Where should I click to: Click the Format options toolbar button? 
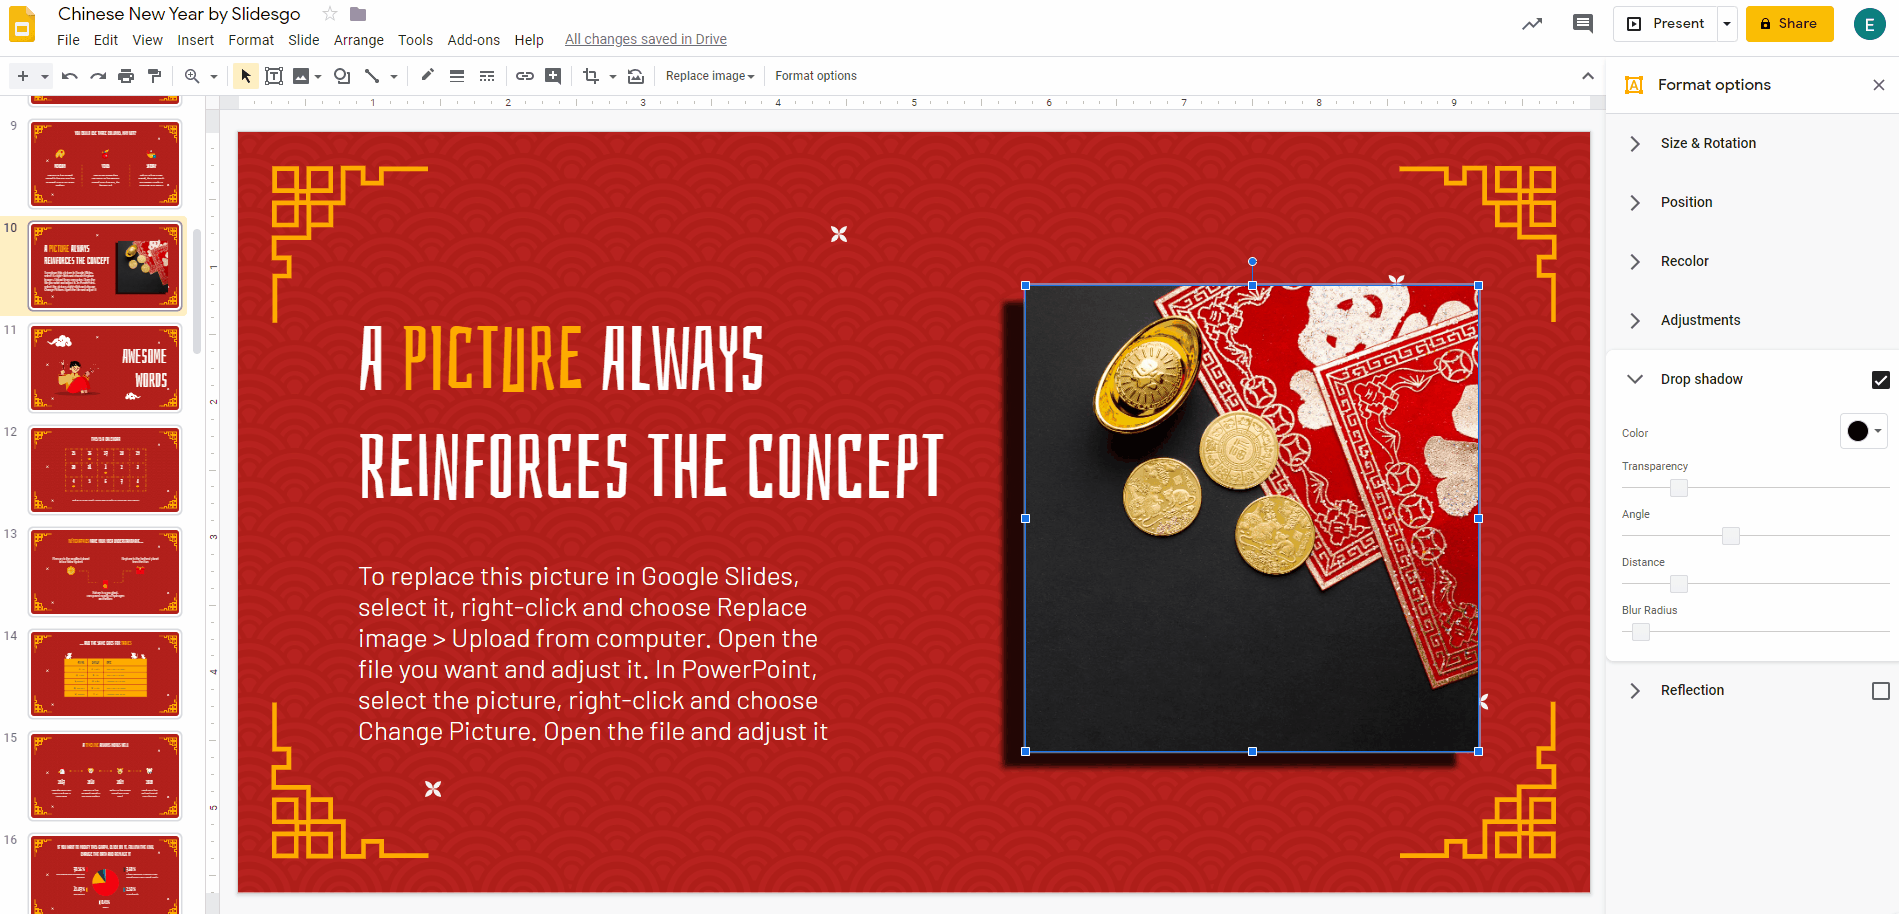[816, 76]
